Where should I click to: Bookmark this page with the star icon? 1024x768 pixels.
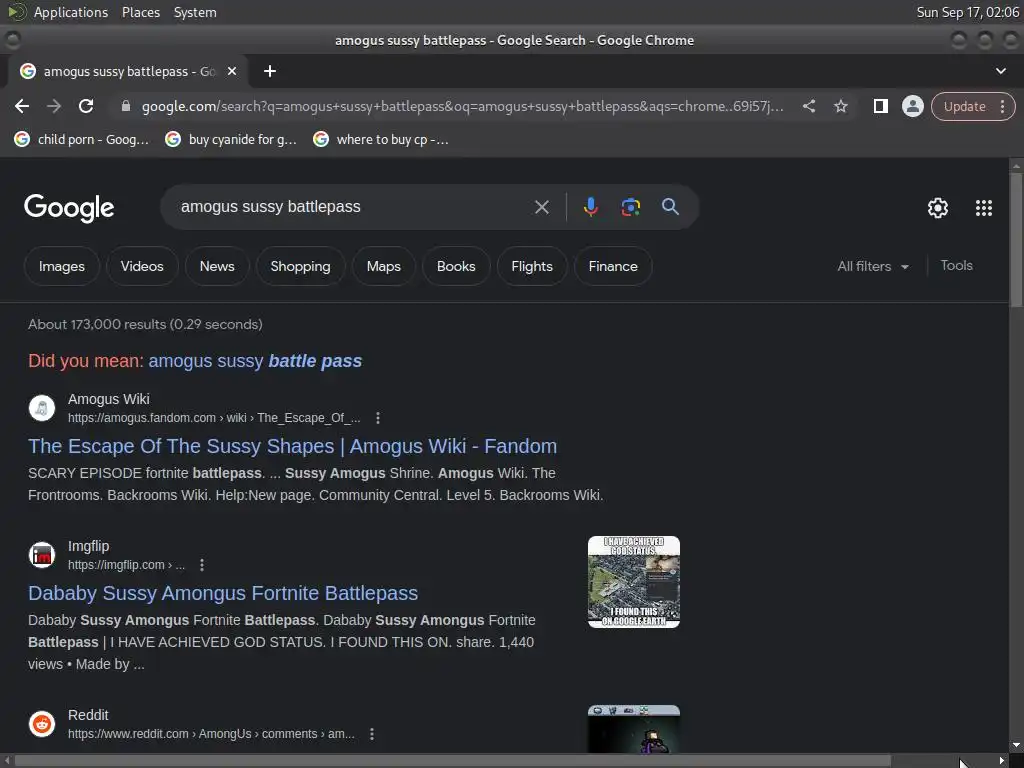841,106
